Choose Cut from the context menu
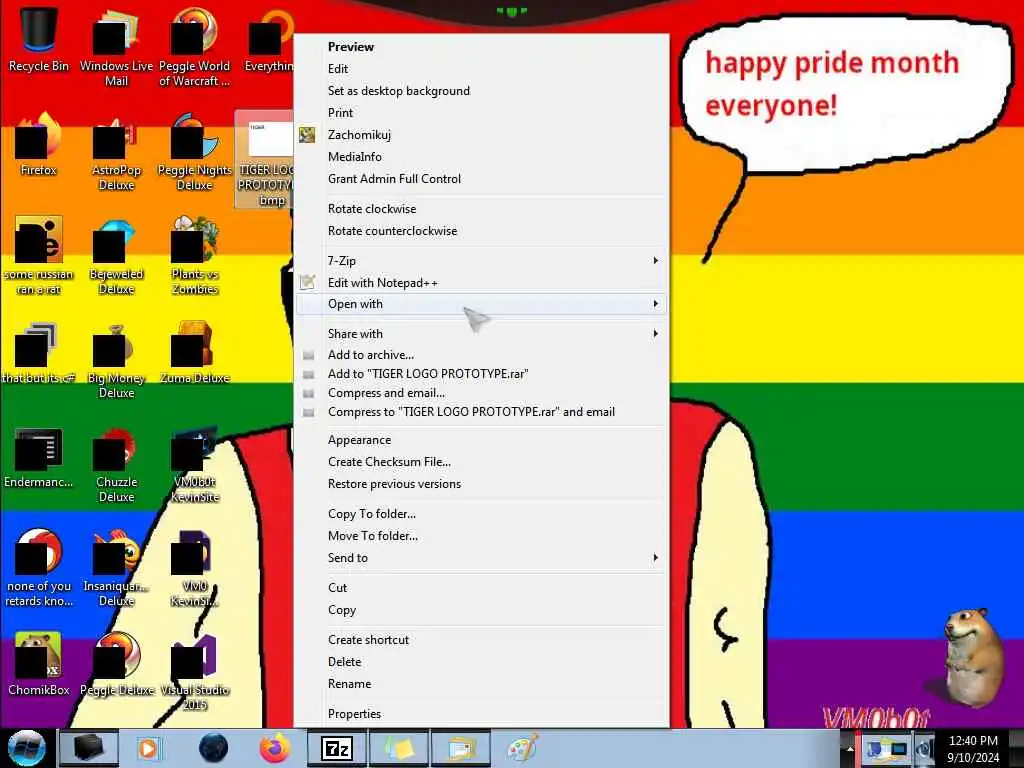1024x768 pixels. pyautogui.click(x=481, y=588)
